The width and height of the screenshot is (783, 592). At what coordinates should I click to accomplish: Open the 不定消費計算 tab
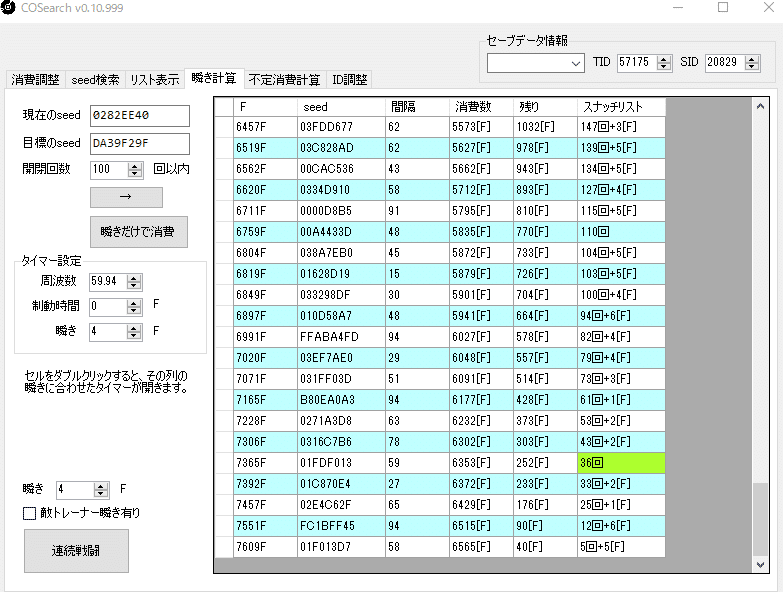pos(285,80)
